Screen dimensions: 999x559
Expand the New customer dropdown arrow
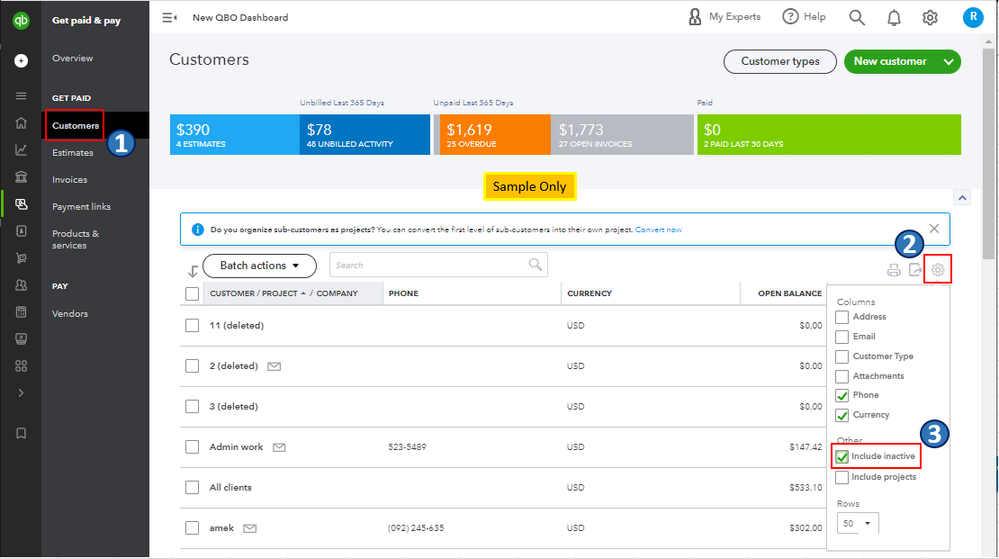(x=948, y=62)
